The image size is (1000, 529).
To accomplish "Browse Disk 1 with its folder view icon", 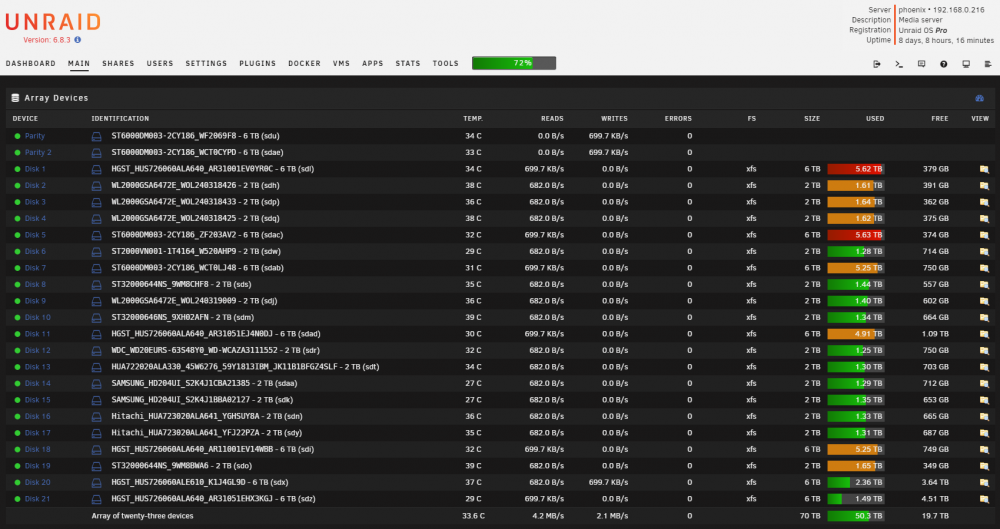I will coord(984,169).
